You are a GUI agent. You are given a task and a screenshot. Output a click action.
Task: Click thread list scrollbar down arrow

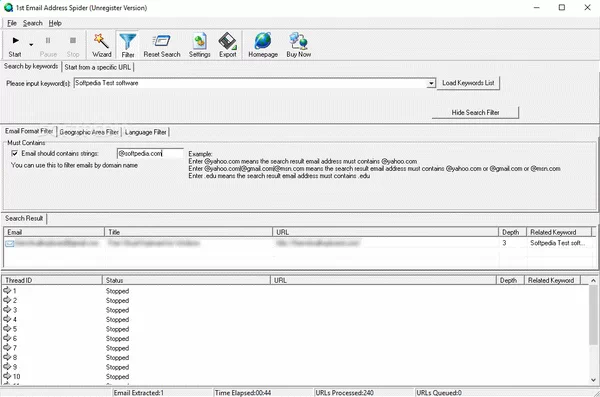[593, 380]
